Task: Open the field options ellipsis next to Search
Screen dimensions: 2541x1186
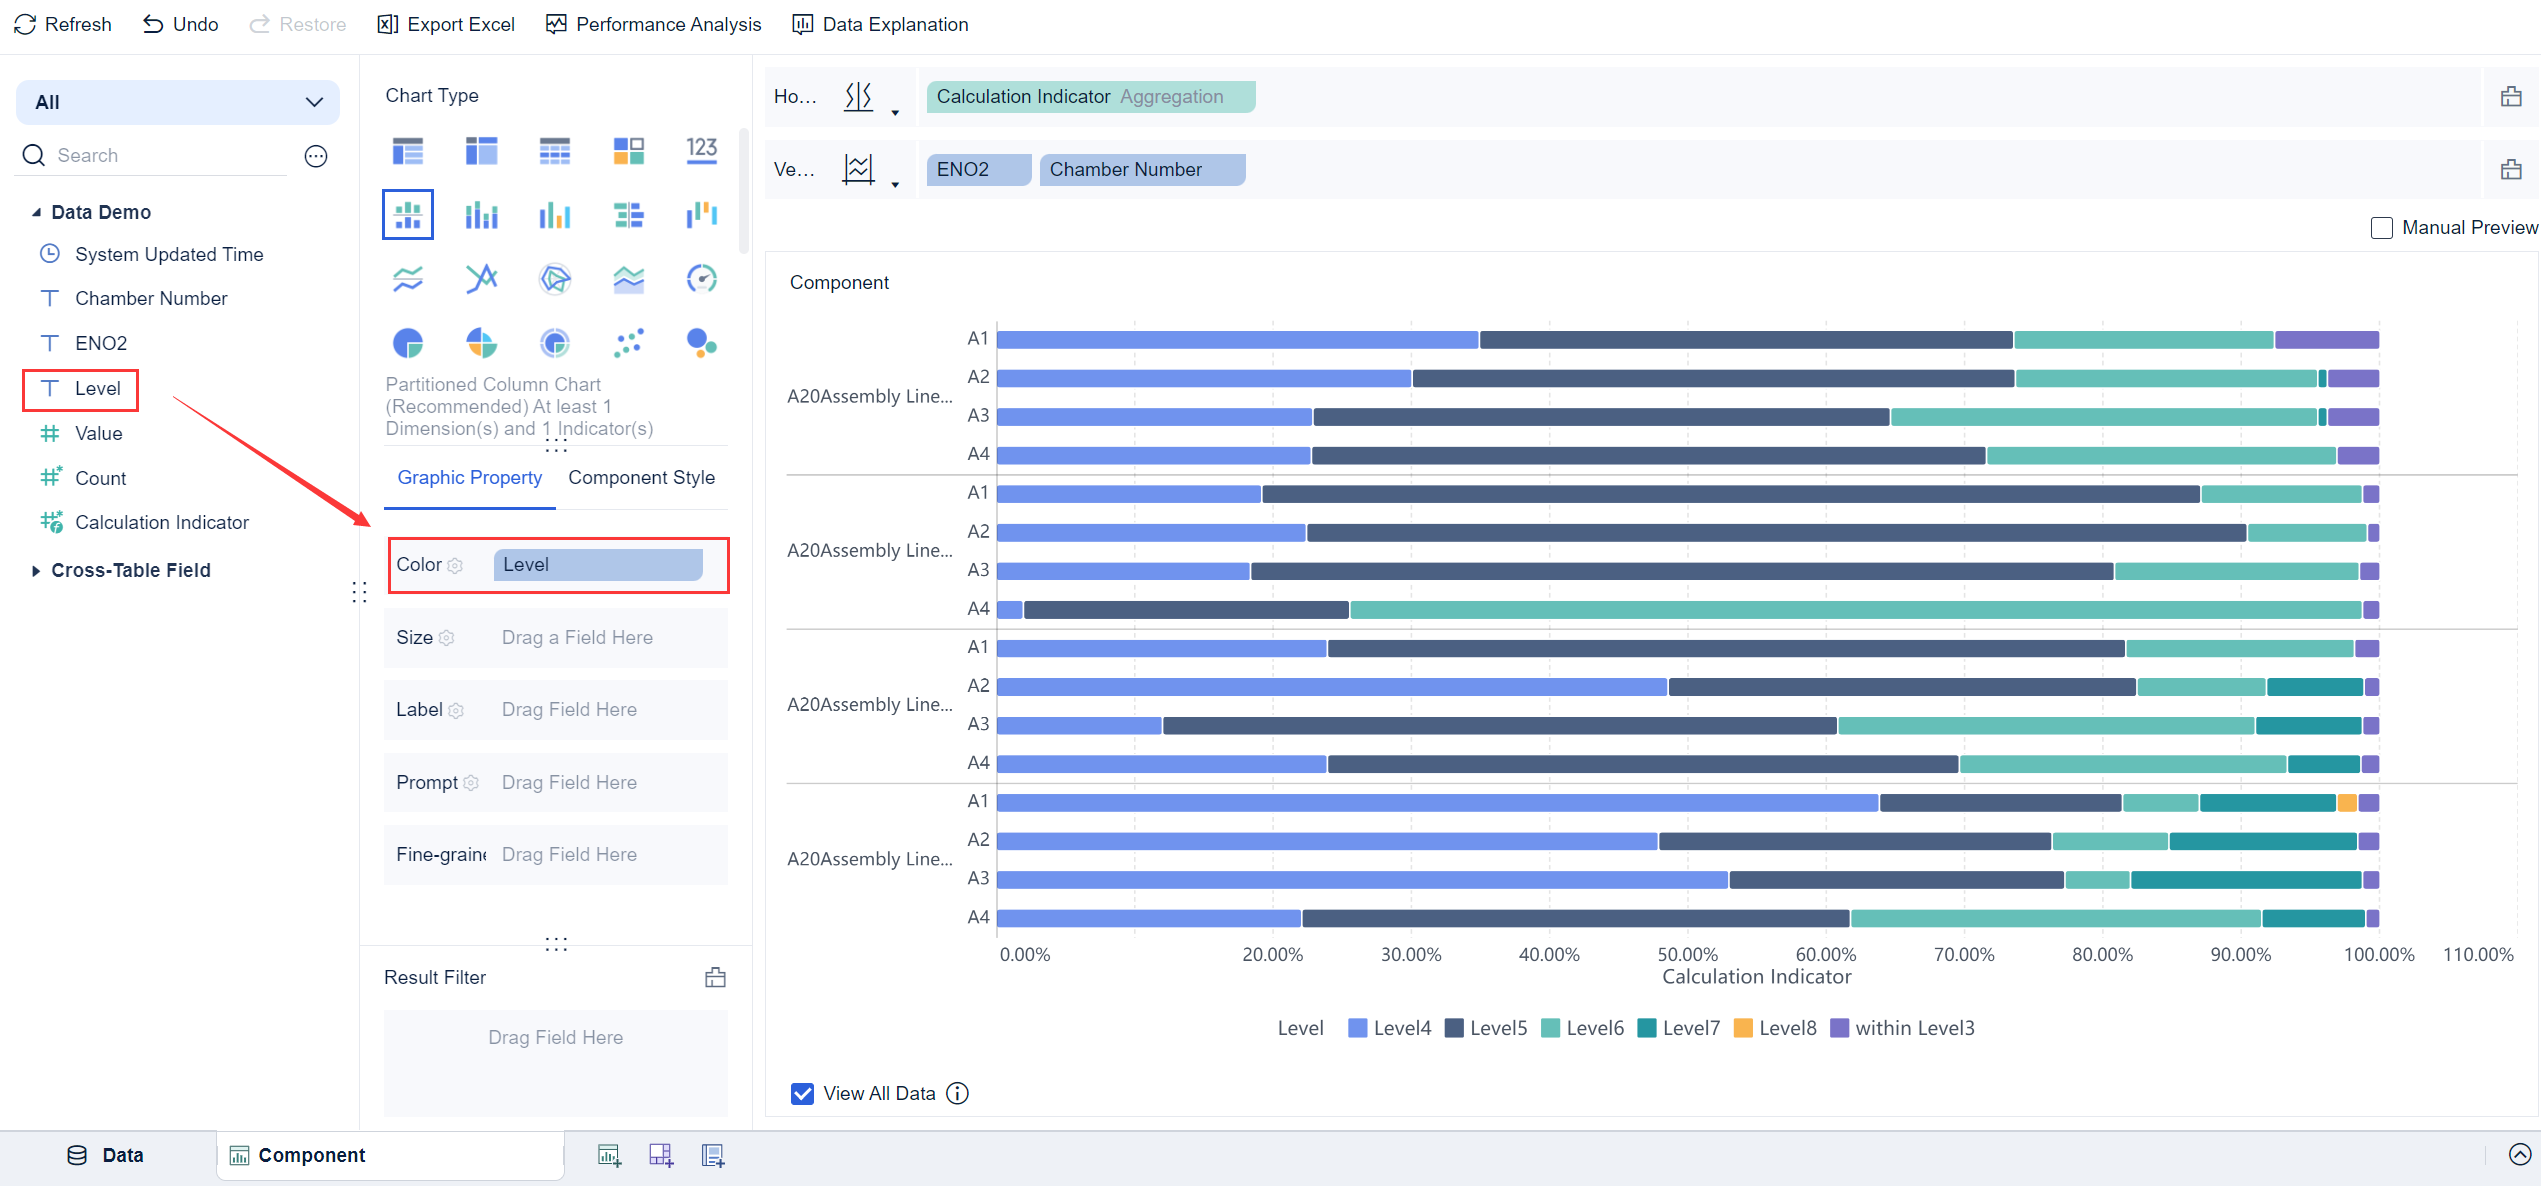Action: [316, 156]
